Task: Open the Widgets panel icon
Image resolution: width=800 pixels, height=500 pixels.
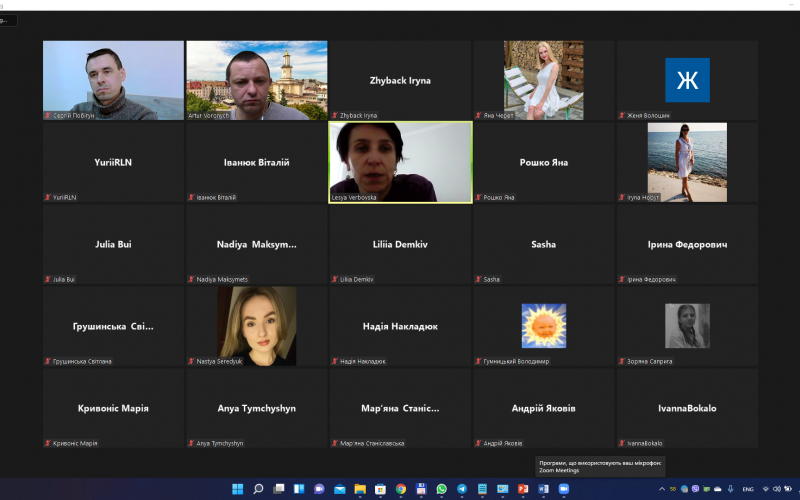Action: pyautogui.click(x=299, y=489)
